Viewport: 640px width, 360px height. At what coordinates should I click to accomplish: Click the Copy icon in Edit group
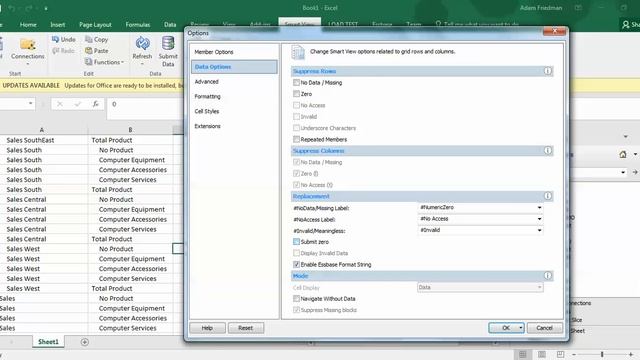click(89, 39)
